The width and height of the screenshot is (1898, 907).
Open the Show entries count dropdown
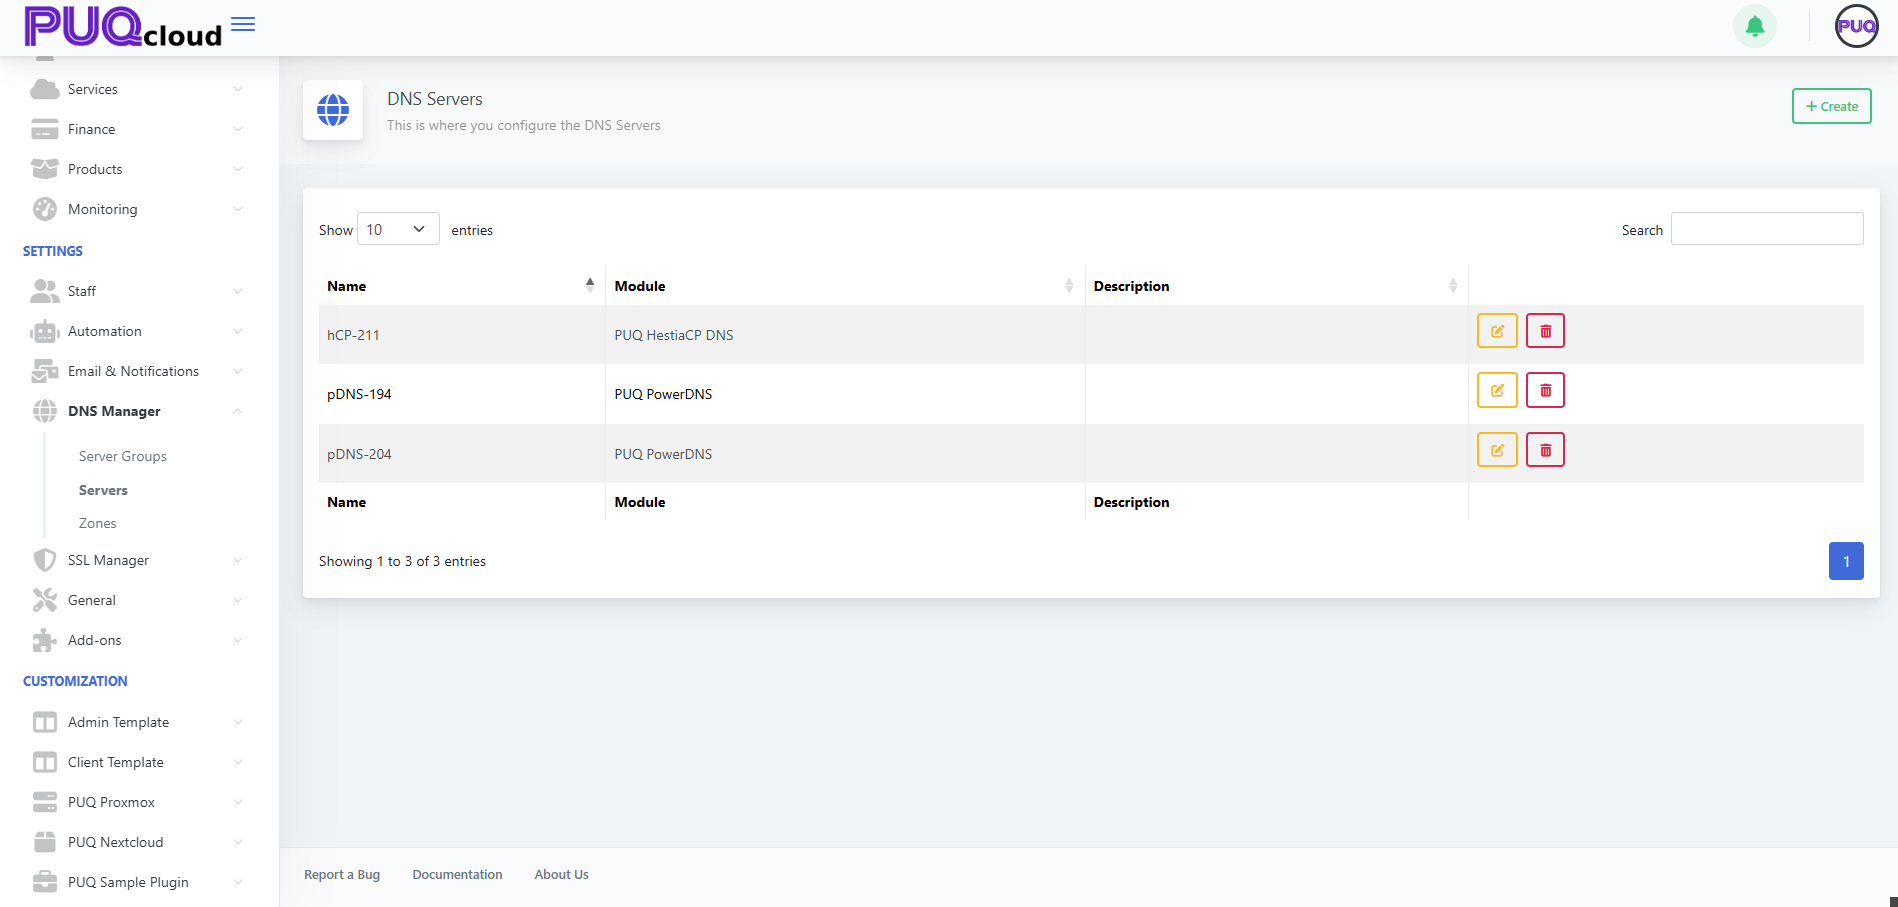(397, 229)
